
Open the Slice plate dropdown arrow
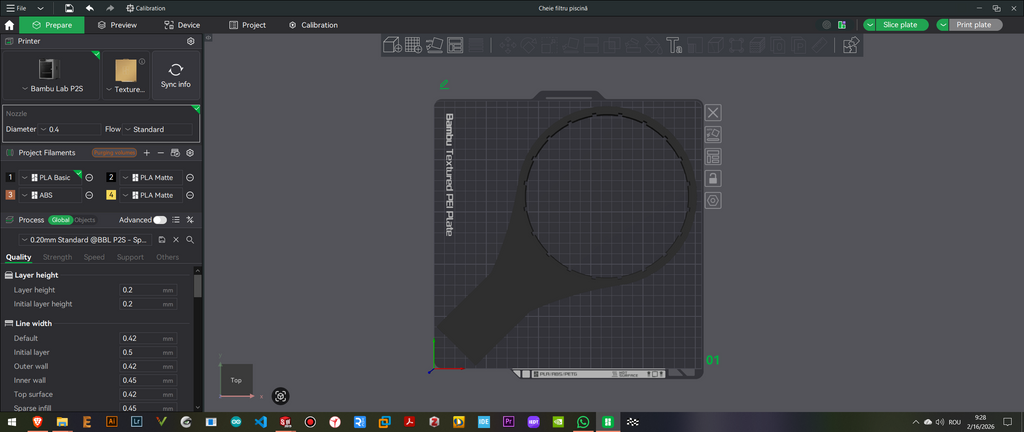(870, 25)
